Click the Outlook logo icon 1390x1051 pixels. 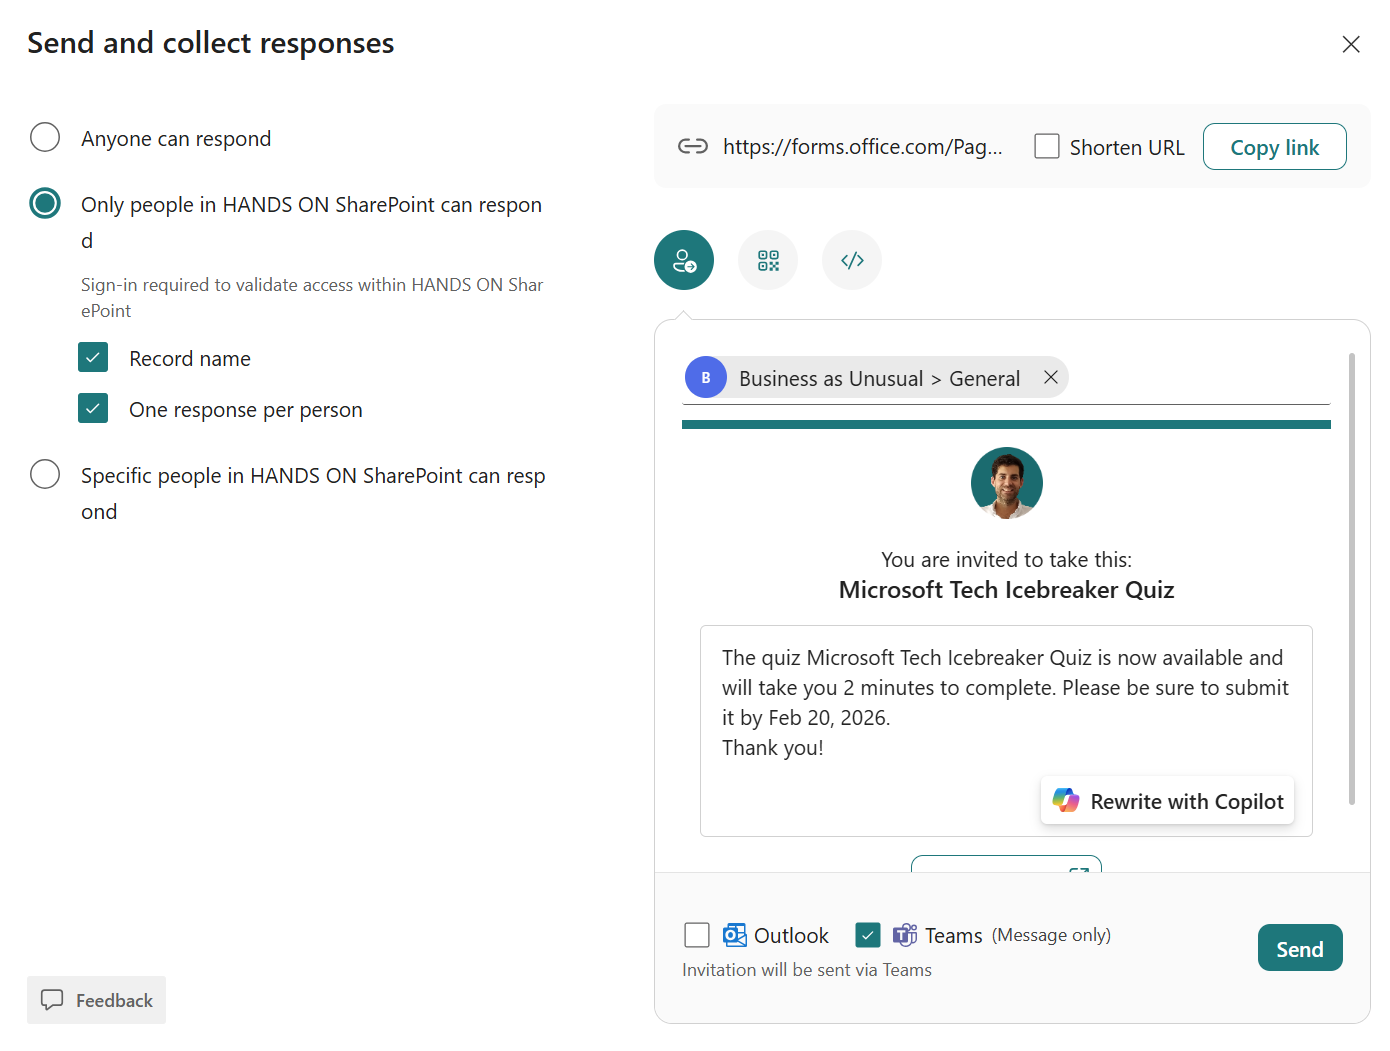click(x=735, y=934)
